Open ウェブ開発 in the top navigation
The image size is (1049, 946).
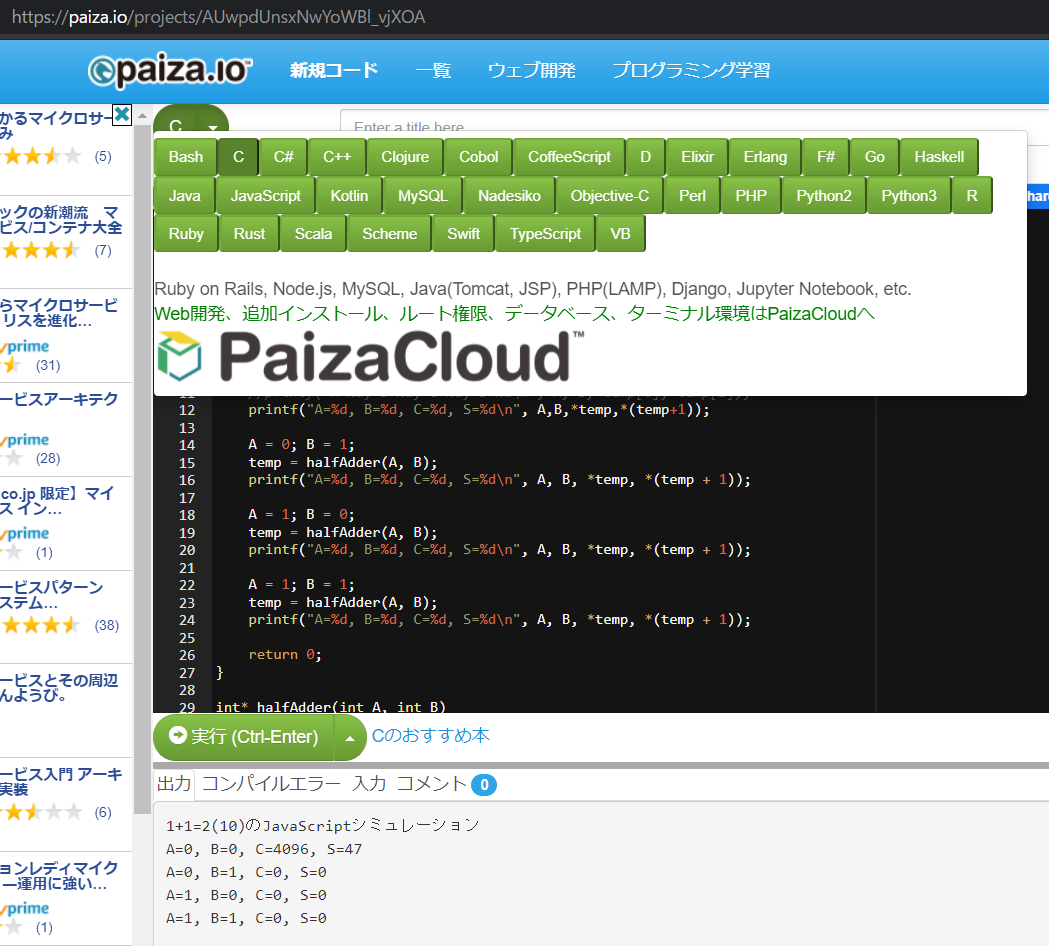click(x=531, y=71)
